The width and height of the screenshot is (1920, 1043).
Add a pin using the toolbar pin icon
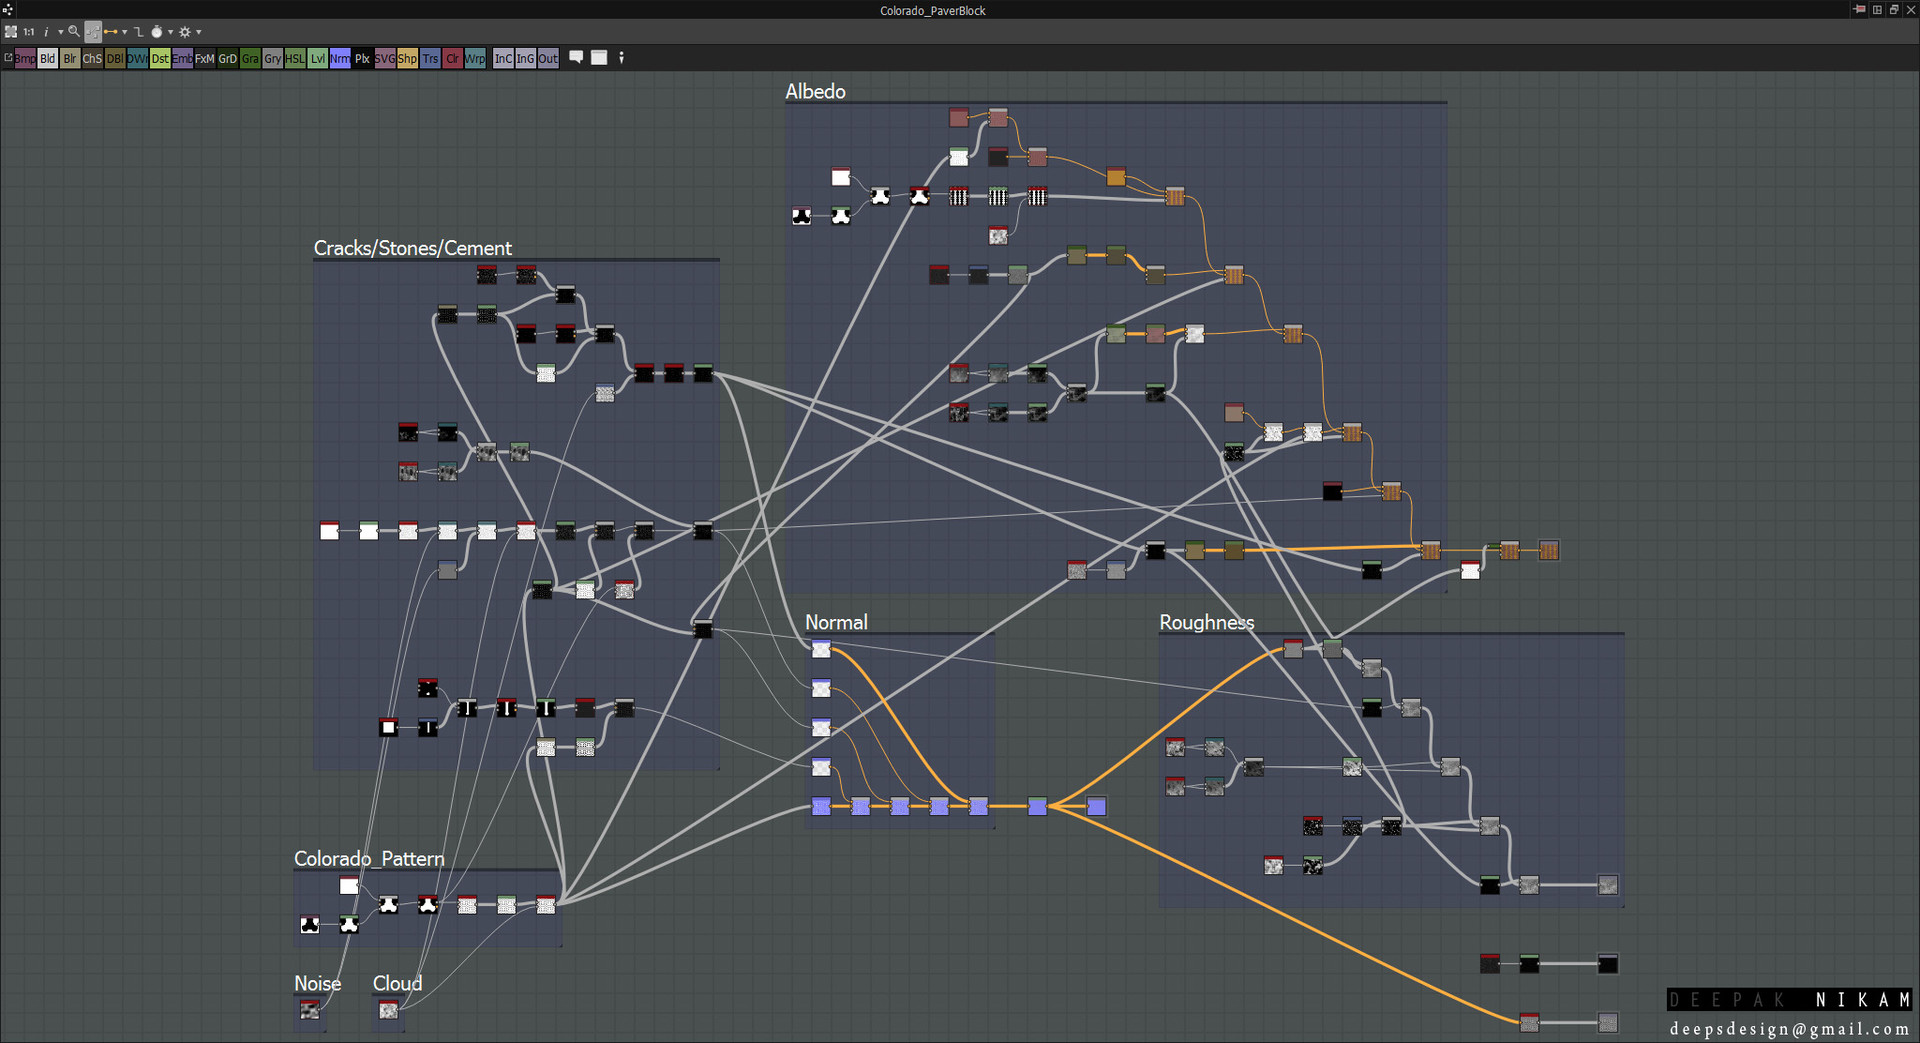[621, 57]
